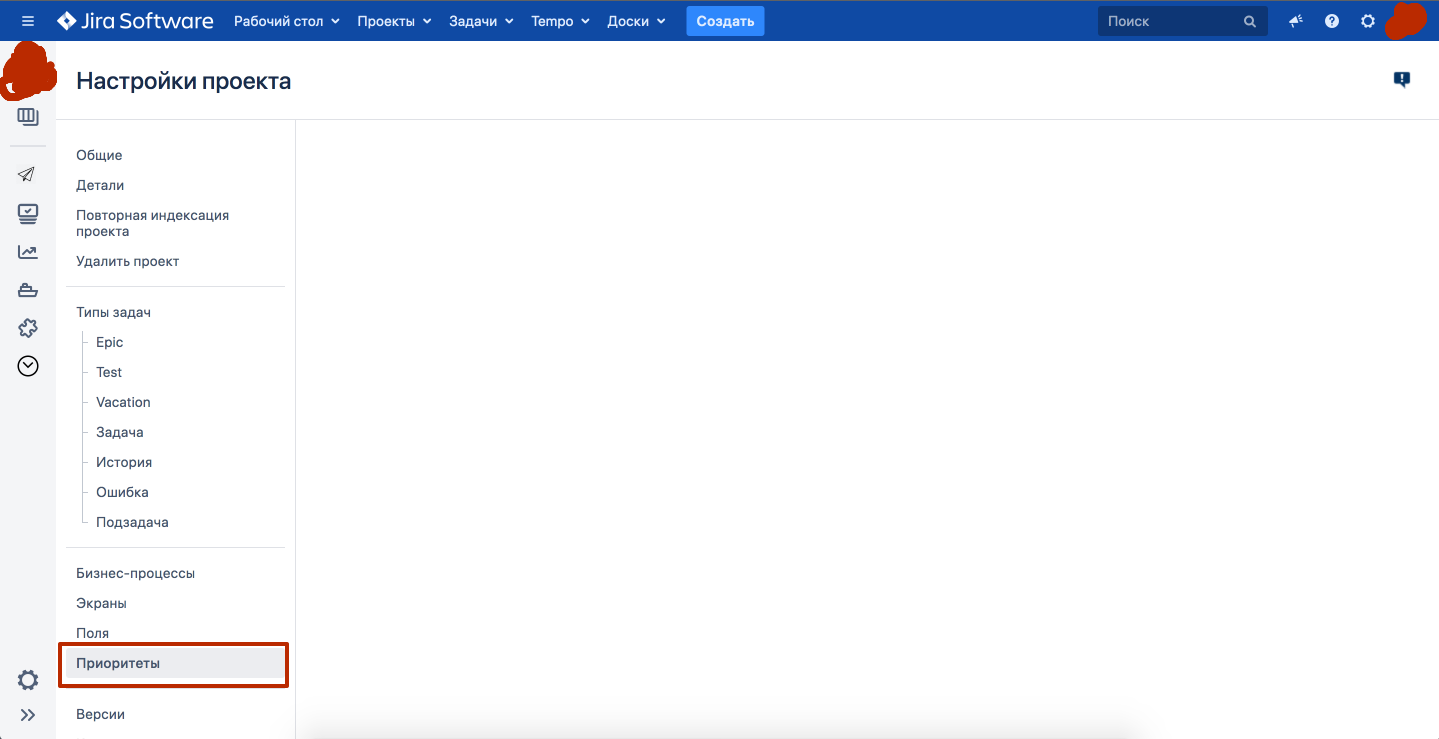
Task: Open project settings gear in sidebar
Action: [28, 680]
